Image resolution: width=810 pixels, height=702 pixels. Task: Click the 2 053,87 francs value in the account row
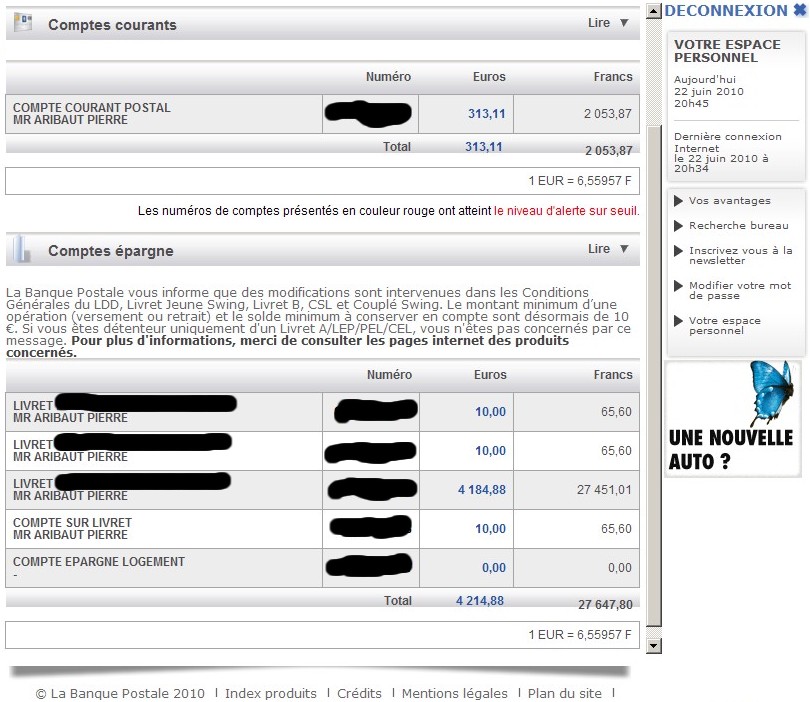click(608, 114)
